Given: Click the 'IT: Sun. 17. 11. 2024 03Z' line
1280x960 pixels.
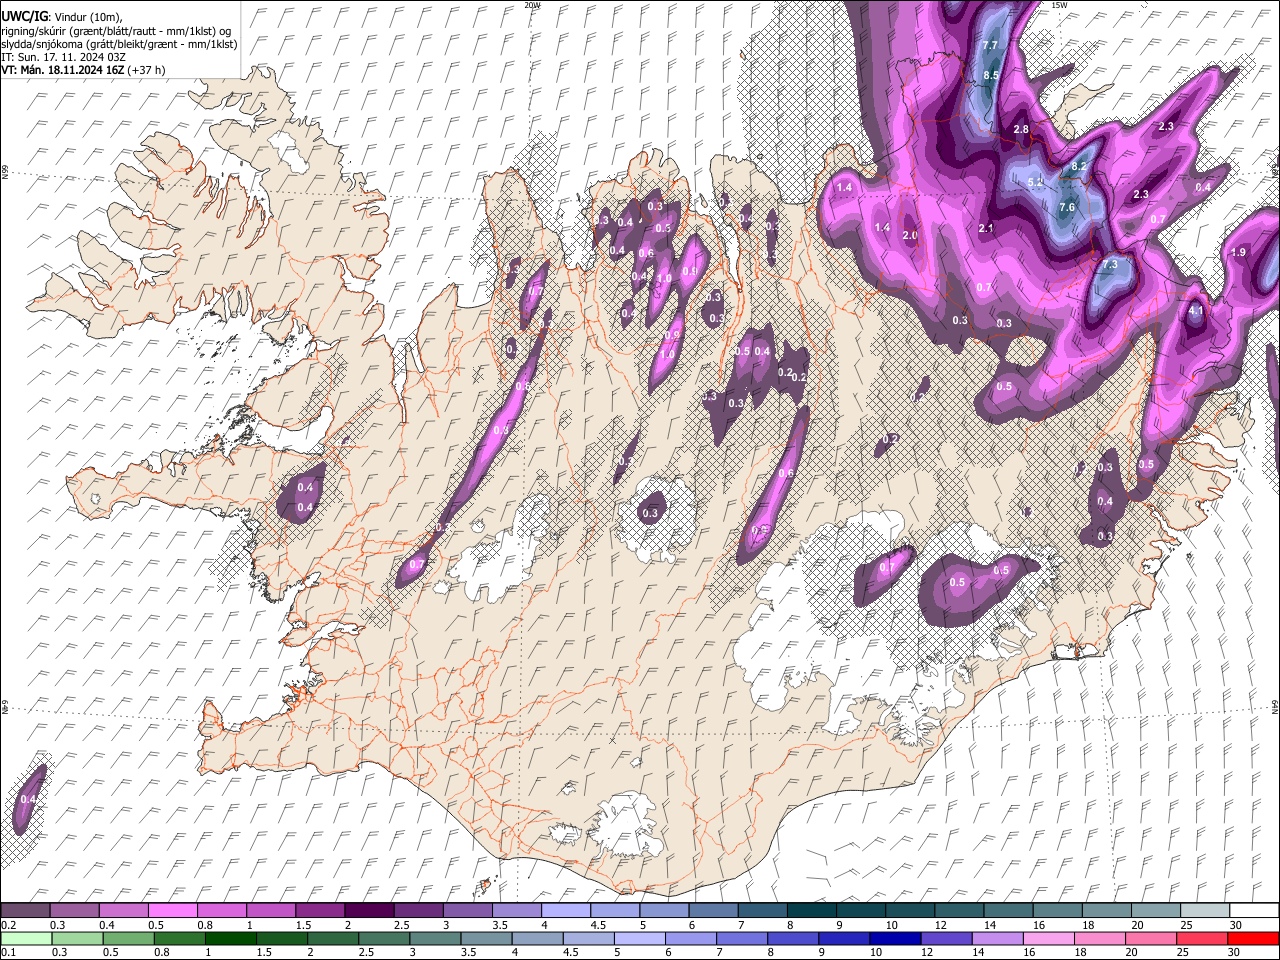Looking at the screenshot, I should (x=63, y=57).
